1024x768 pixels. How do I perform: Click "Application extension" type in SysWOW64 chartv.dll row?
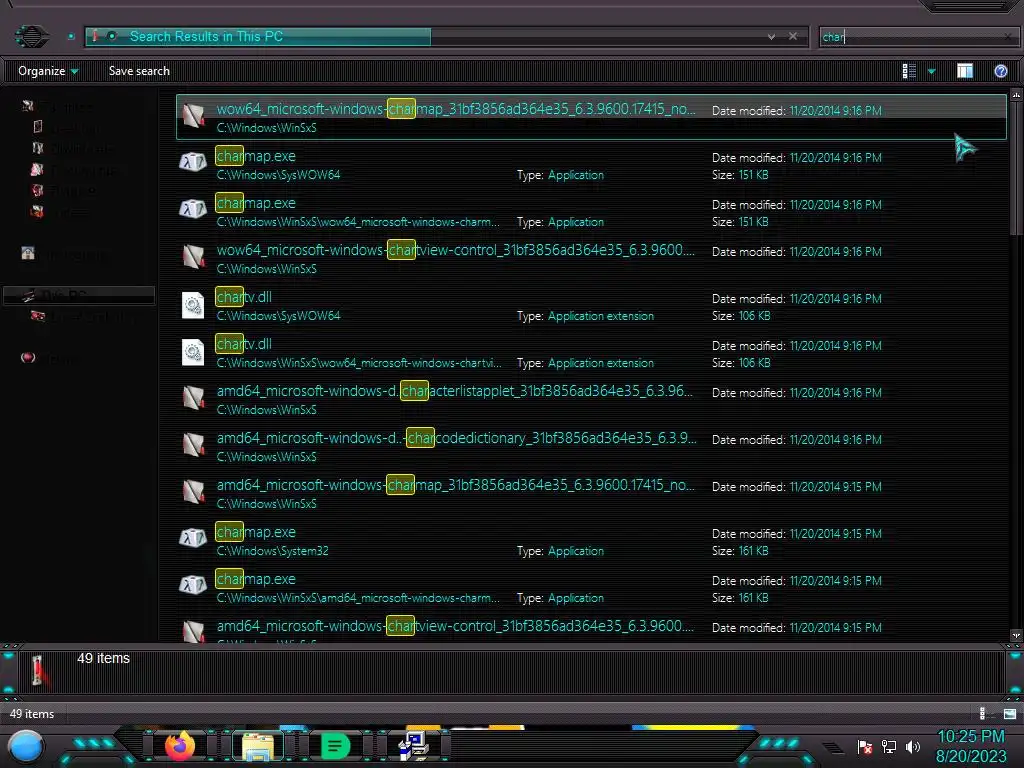(600, 316)
